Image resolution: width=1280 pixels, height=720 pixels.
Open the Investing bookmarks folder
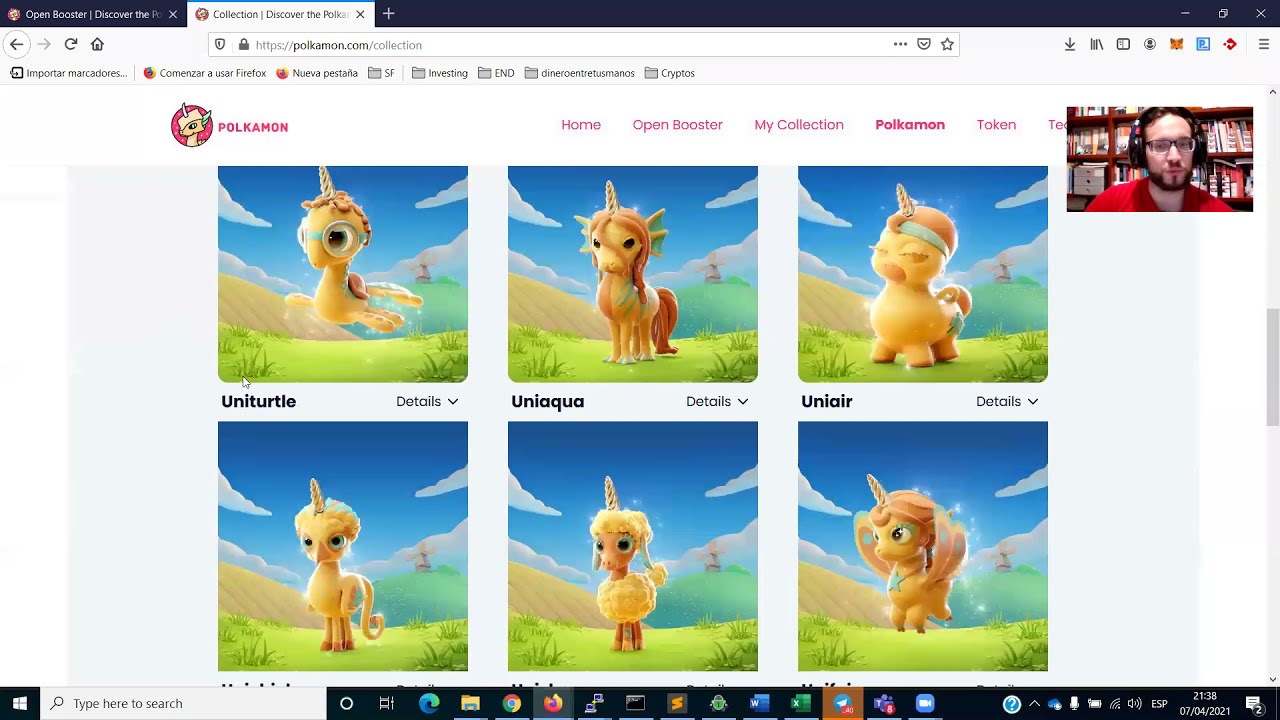[x=440, y=73]
